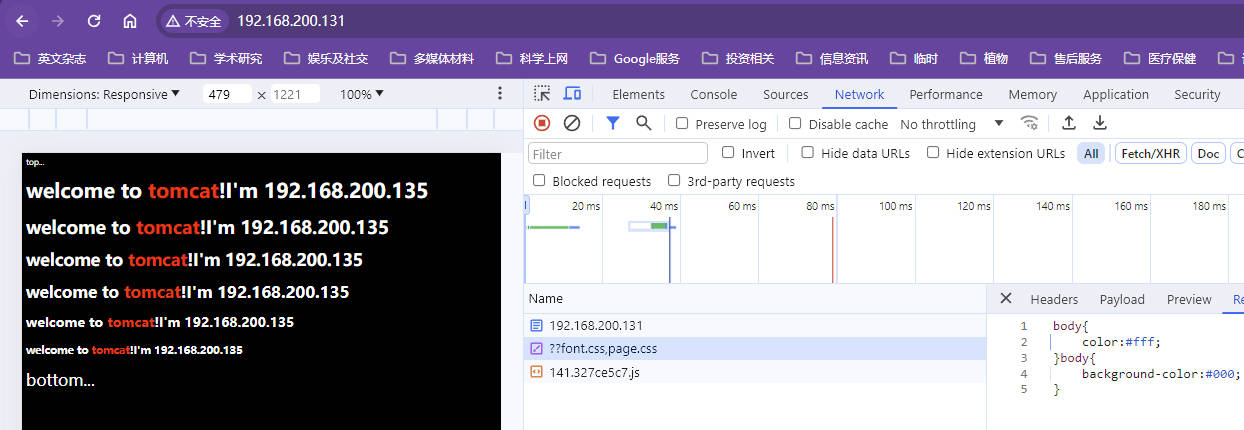Click the import HAR upload icon
The image size is (1244, 430).
(1068, 123)
